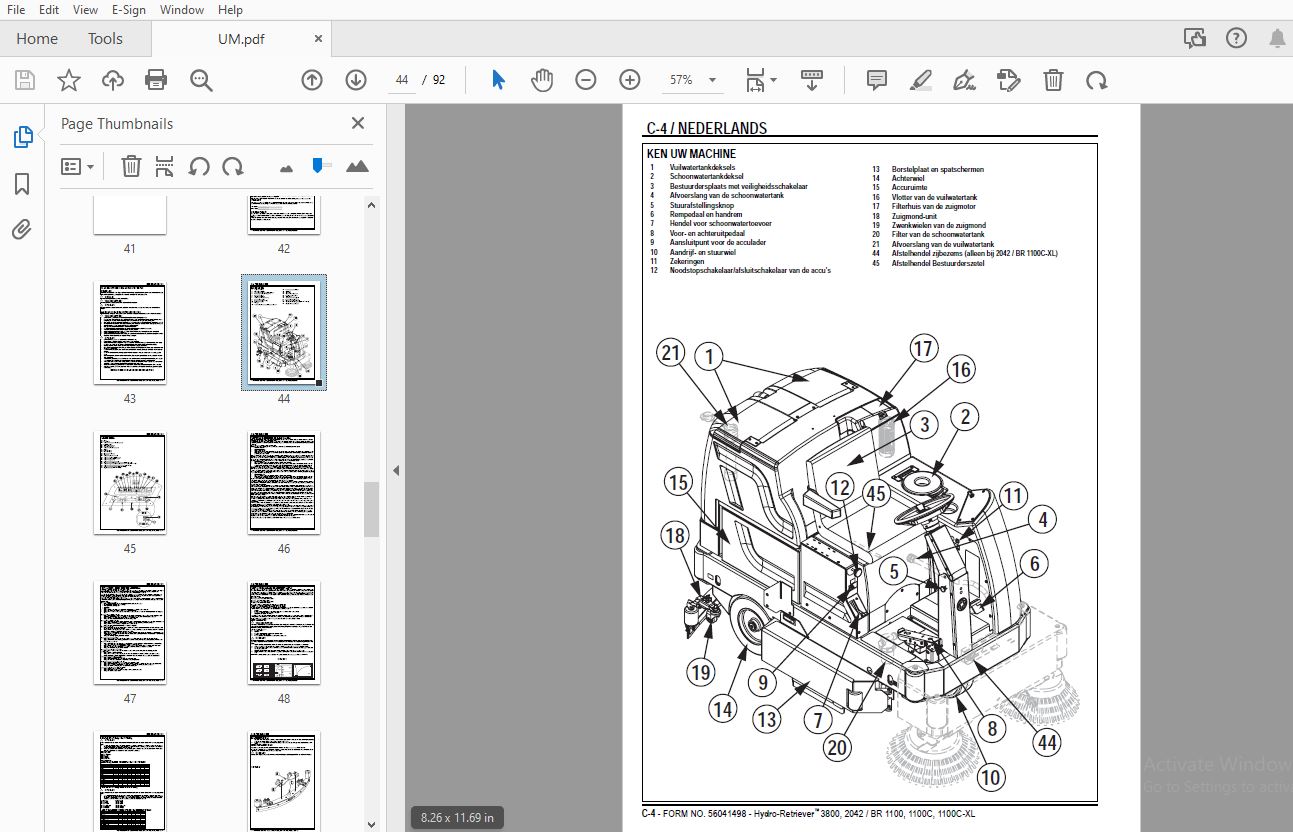Click the thumbnails scrollbar down arrow
This screenshot has width=1293, height=832.
(x=371, y=824)
